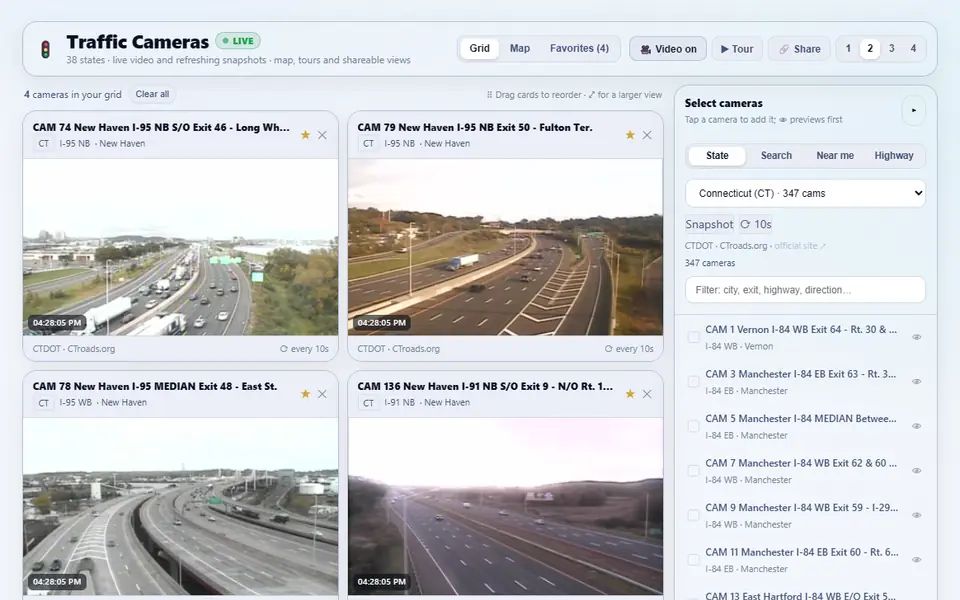The width and height of the screenshot is (960, 600).
Task: Toggle the Video on button
Action: pos(668,49)
